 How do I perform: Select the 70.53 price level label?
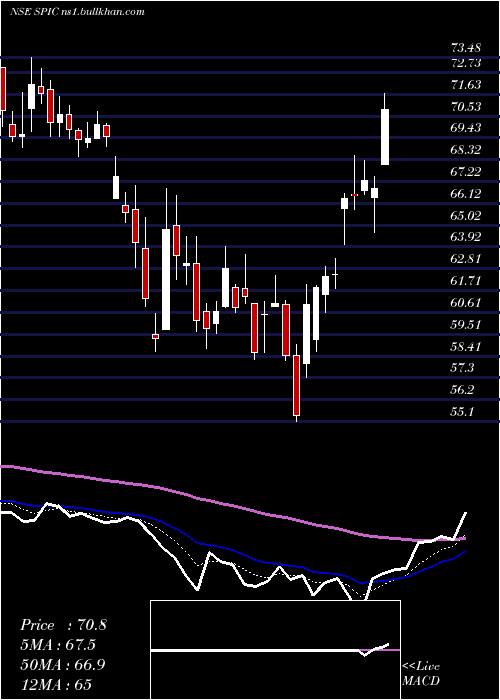coord(466,106)
